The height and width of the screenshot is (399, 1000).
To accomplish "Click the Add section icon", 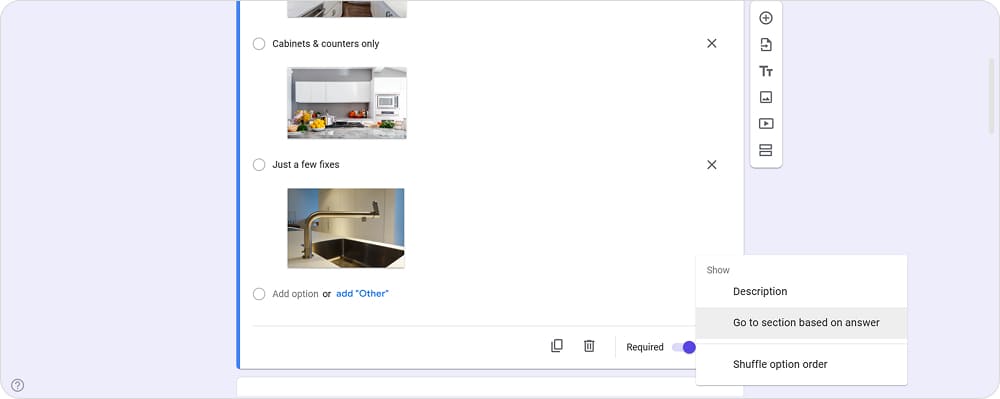I will 766,150.
